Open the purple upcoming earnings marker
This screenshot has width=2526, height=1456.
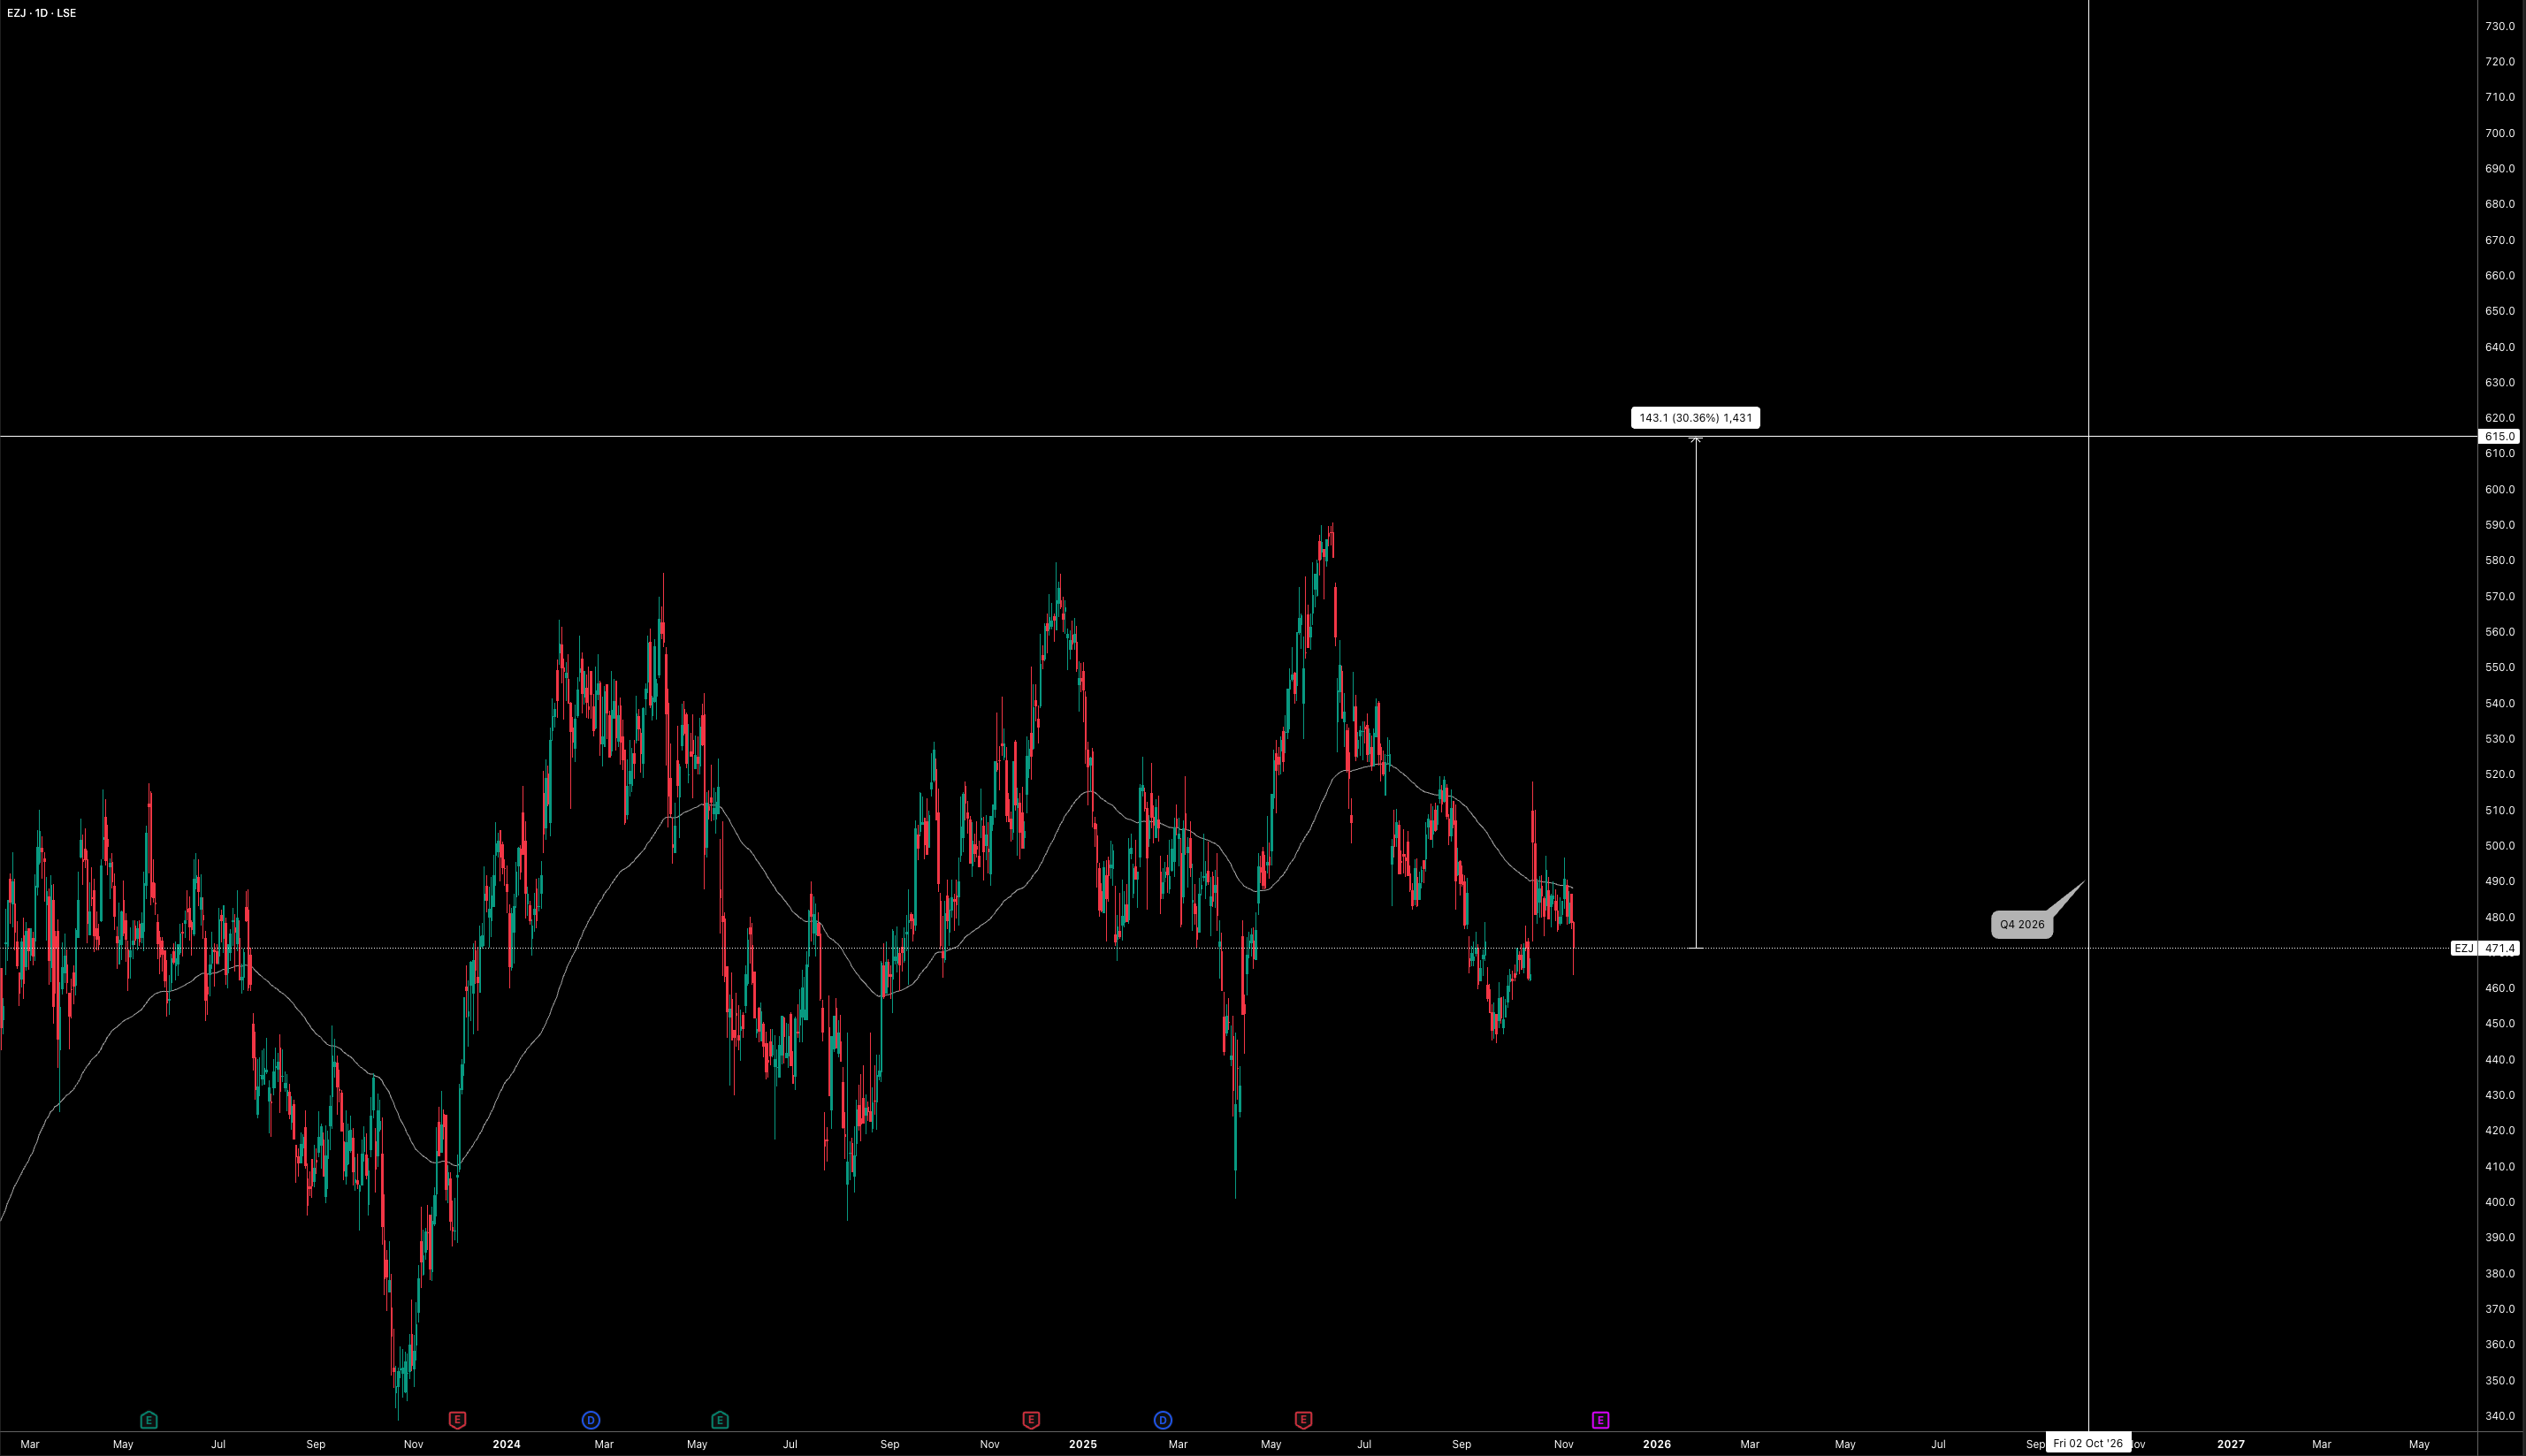coord(1600,1419)
